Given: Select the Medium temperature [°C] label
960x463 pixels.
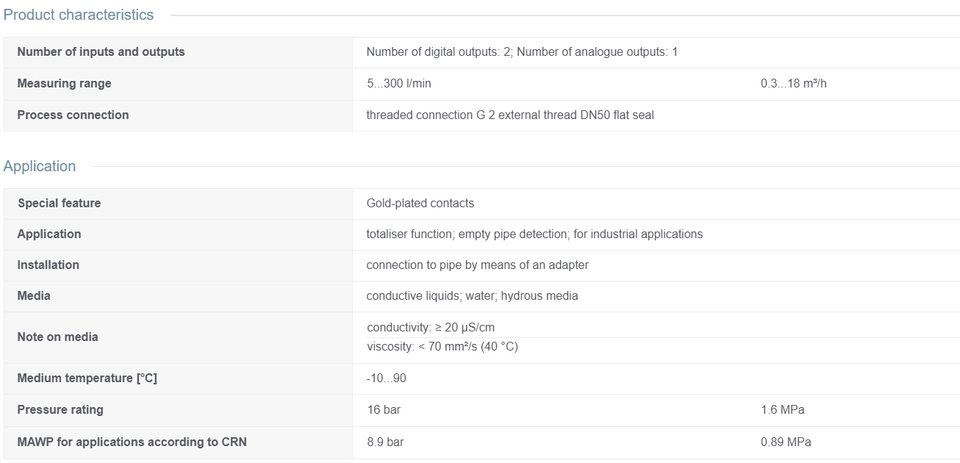Looking at the screenshot, I should coord(87,378).
